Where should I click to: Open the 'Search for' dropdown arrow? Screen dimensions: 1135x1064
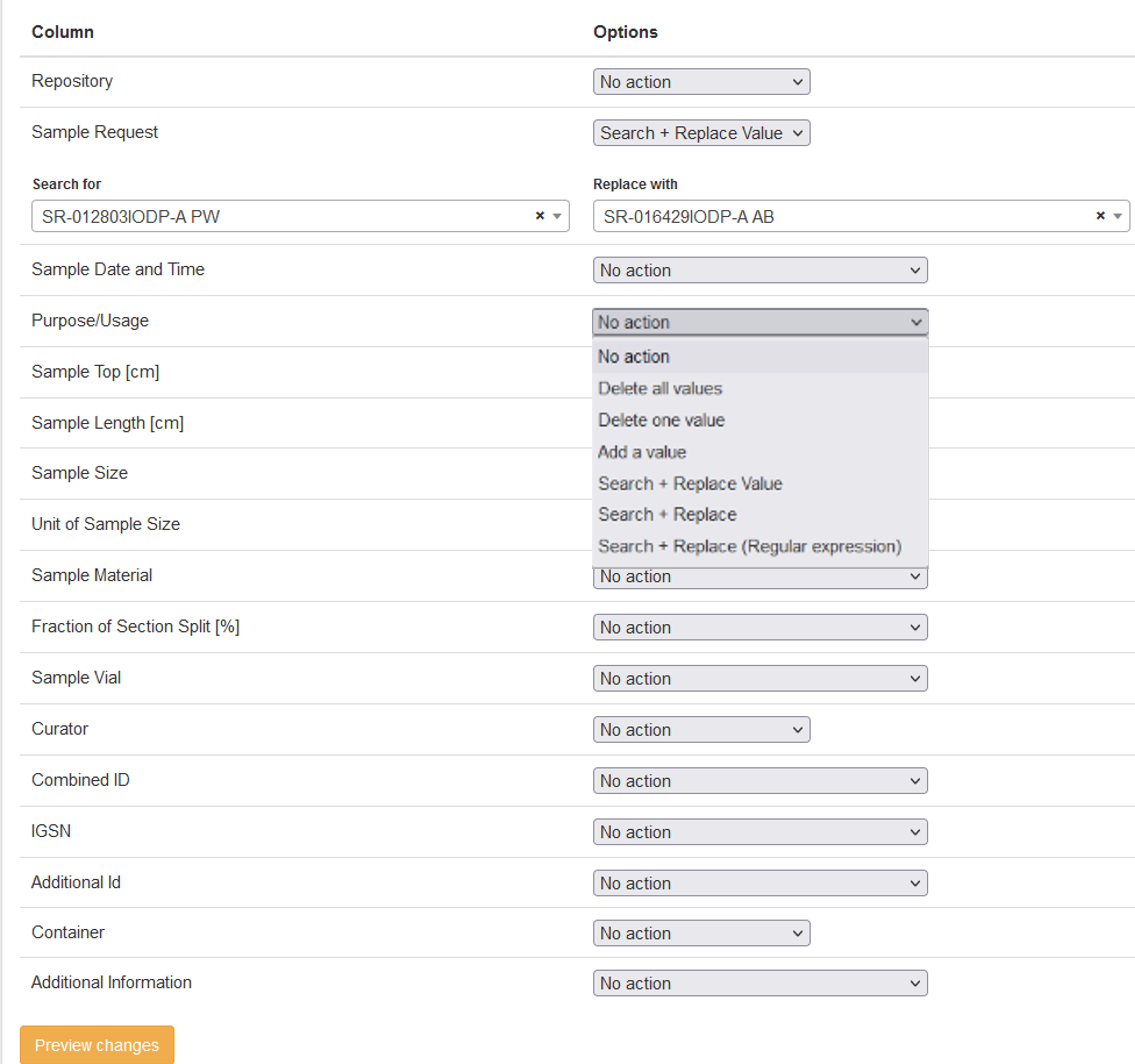(x=557, y=216)
